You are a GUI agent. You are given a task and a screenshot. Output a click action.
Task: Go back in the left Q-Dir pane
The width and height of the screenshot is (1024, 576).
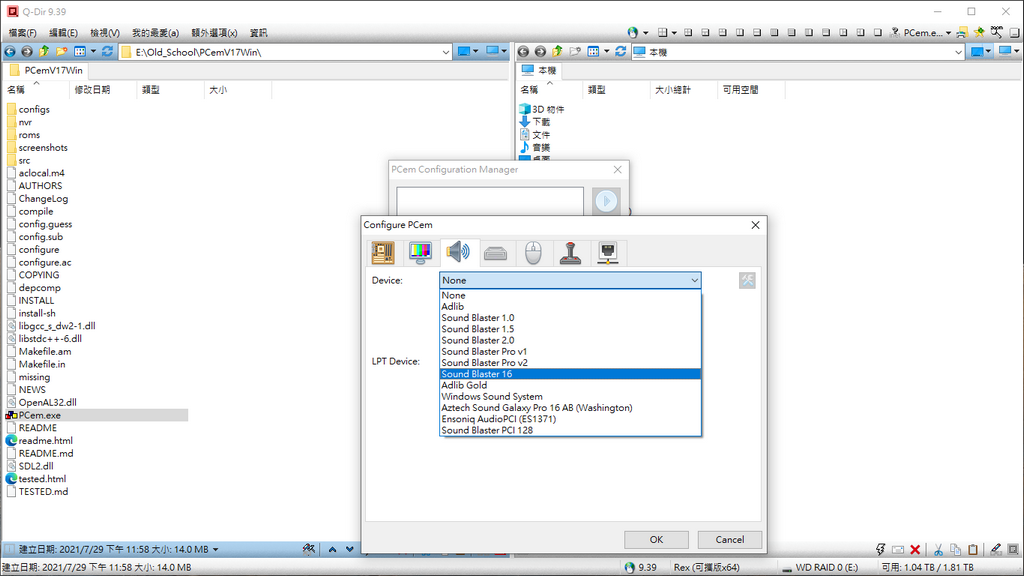(10, 52)
